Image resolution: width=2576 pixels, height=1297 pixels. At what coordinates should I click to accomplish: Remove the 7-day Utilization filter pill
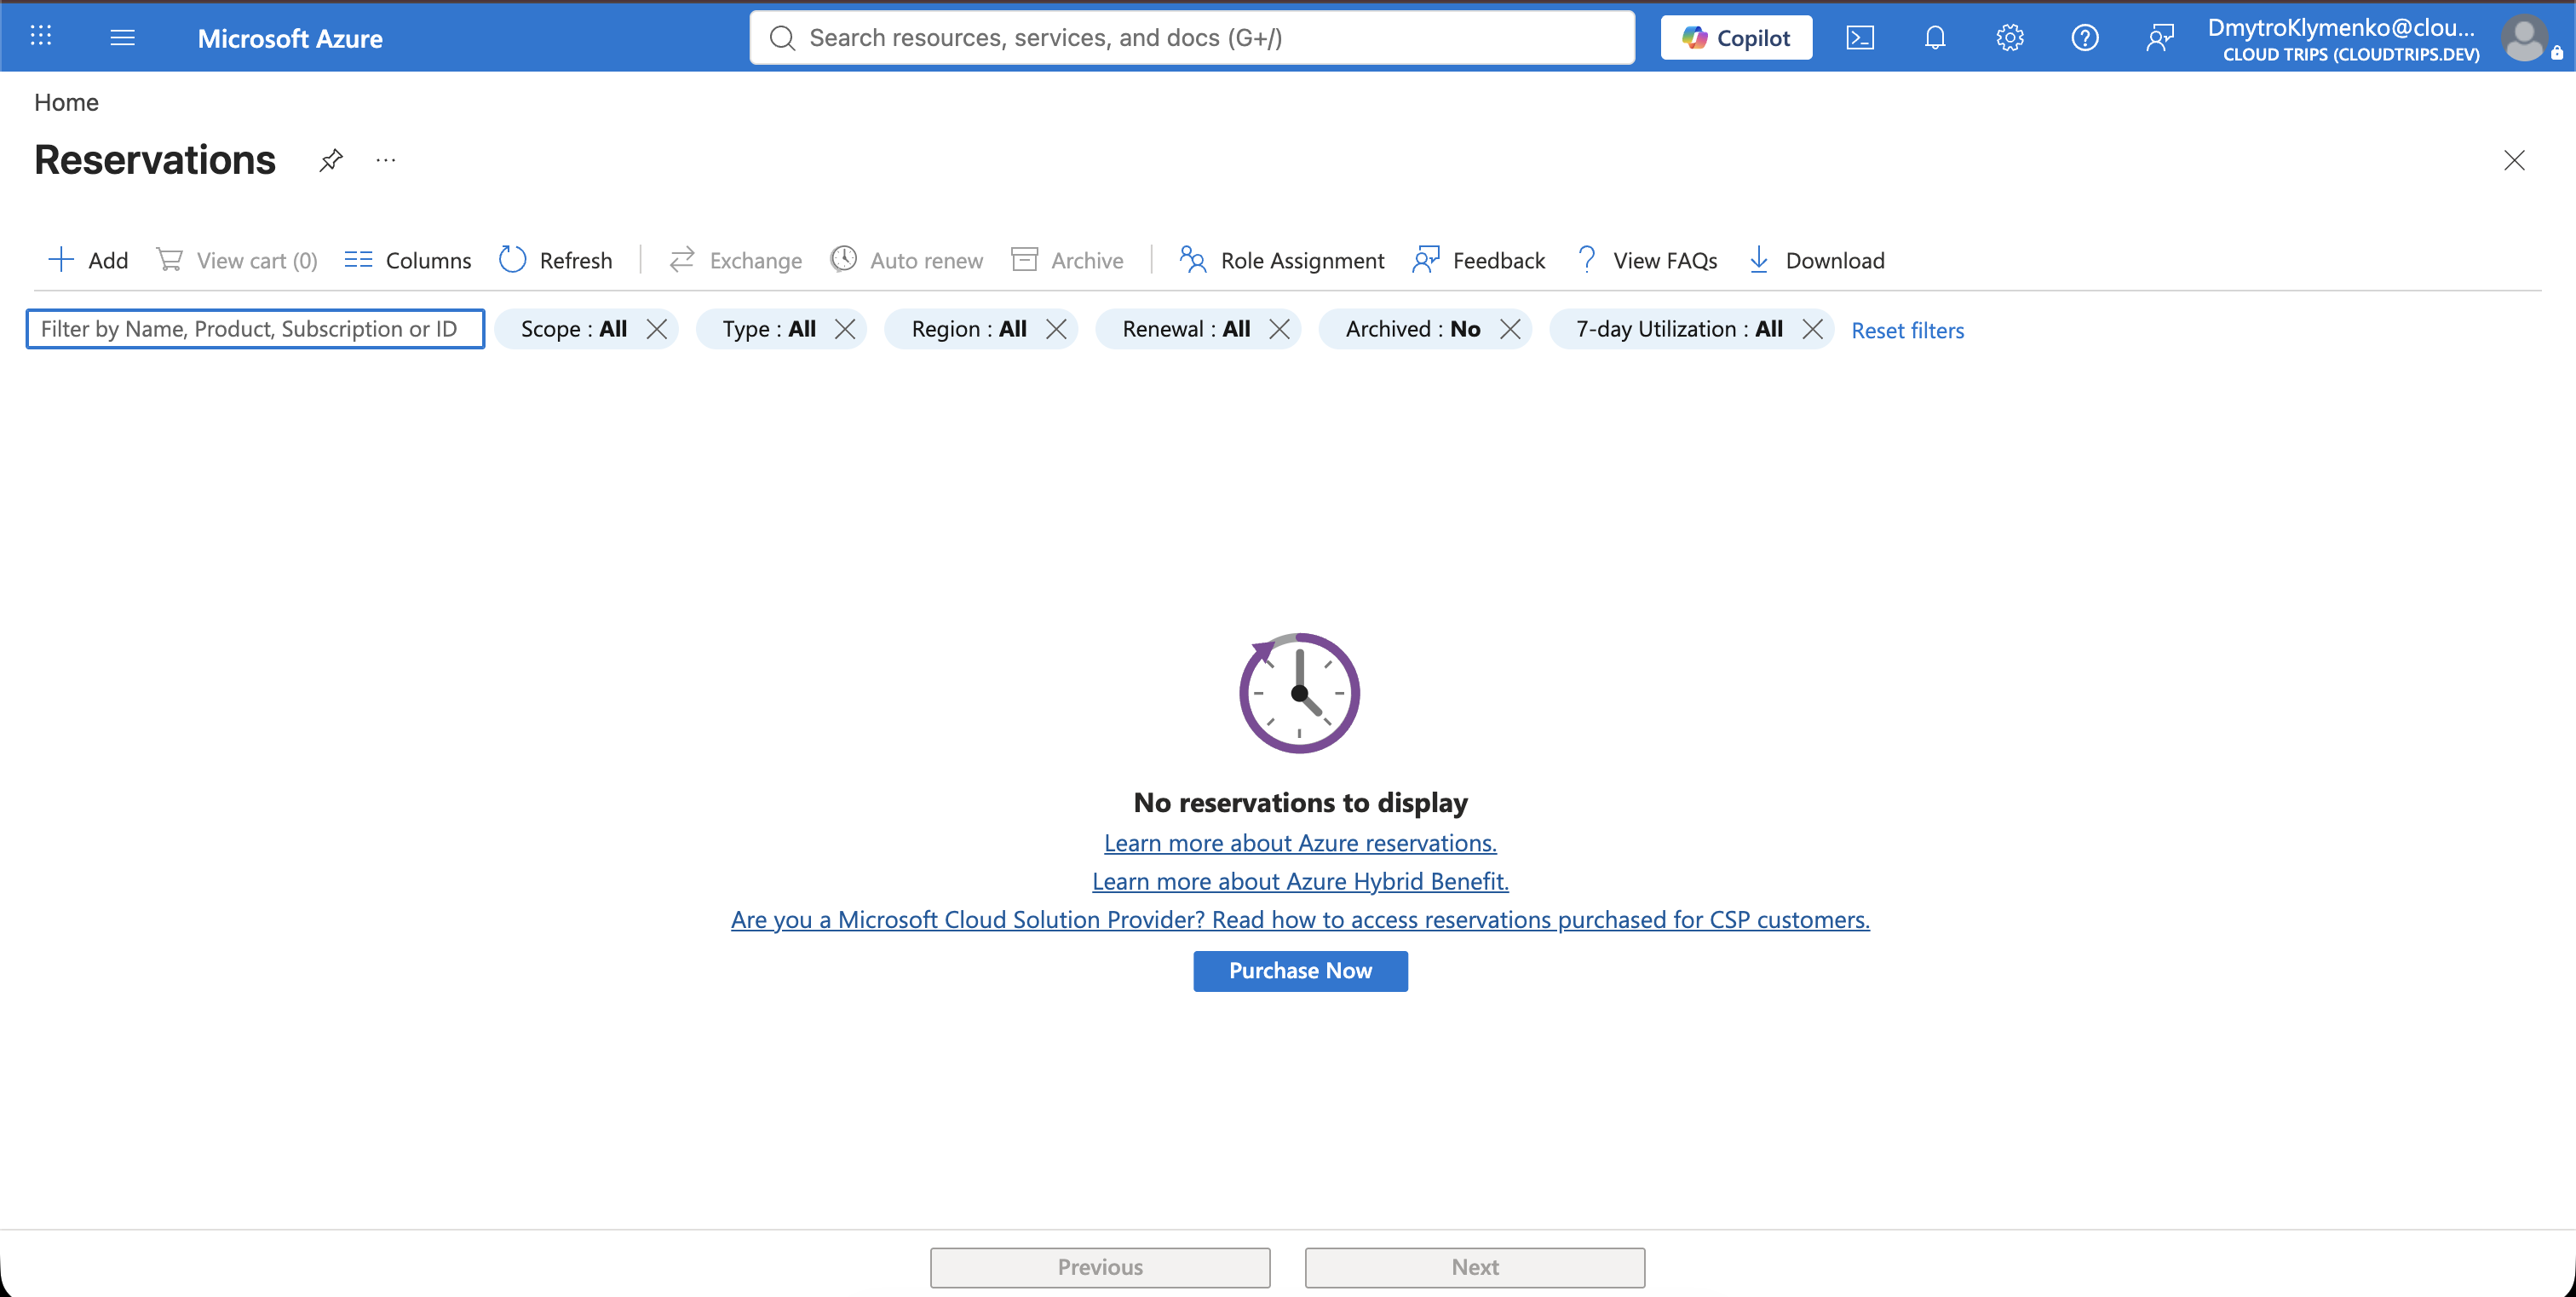point(1812,329)
